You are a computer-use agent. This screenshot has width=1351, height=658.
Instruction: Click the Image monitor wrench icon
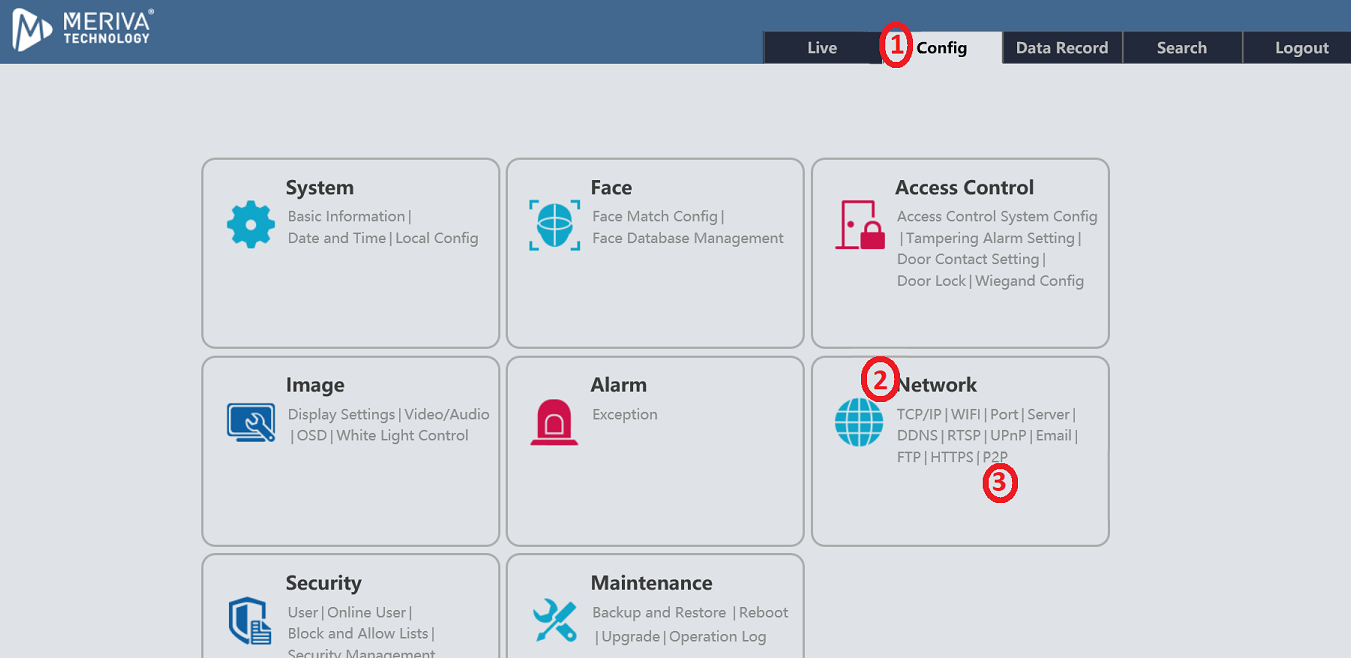coord(250,423)
